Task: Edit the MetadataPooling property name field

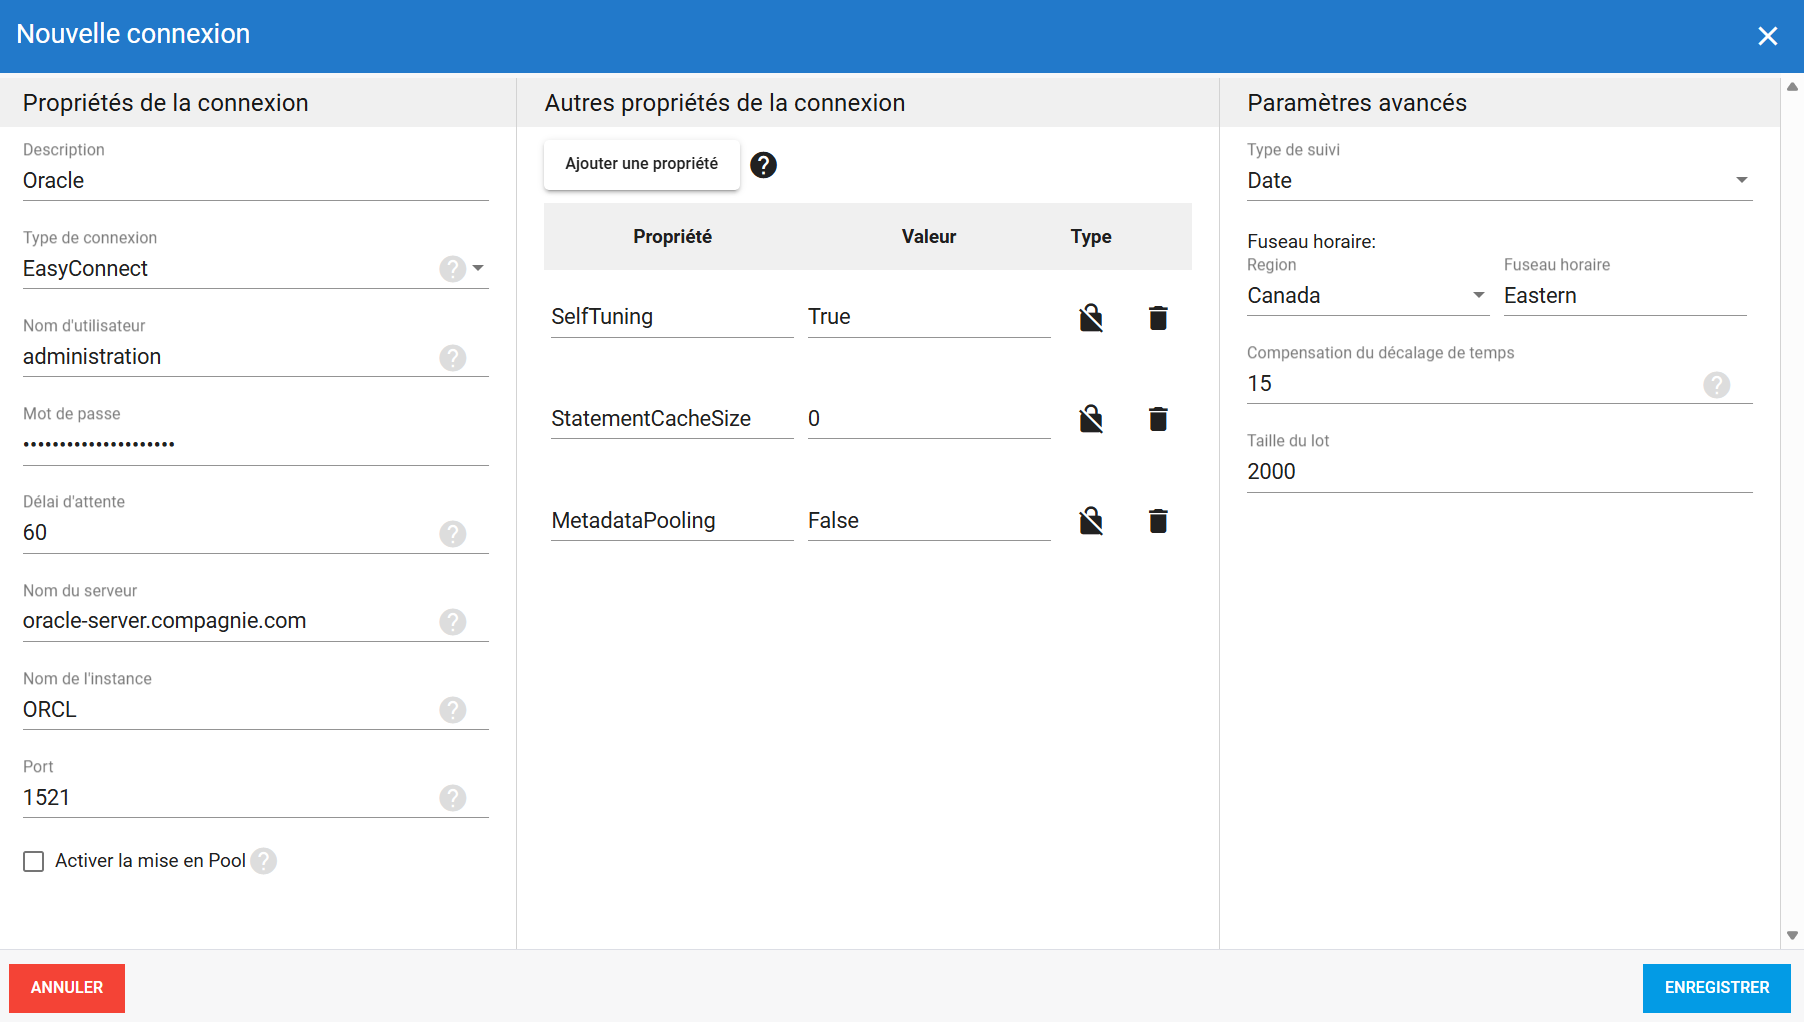Action: point(672,521)
